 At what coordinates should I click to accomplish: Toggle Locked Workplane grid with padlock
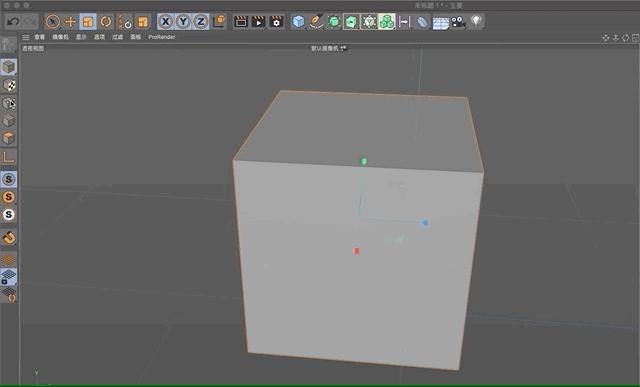point(9,276)
